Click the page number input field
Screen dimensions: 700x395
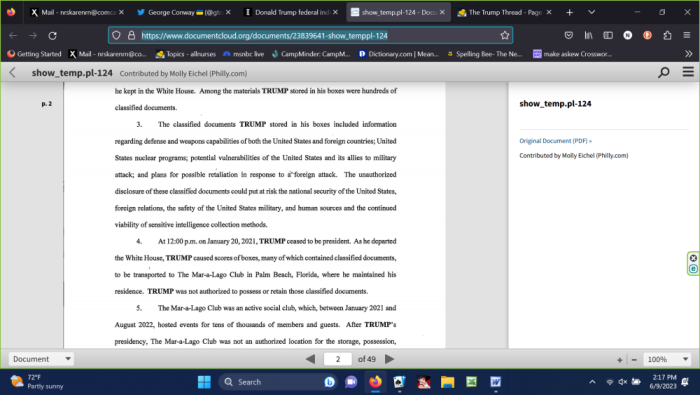tap(338, 359)
